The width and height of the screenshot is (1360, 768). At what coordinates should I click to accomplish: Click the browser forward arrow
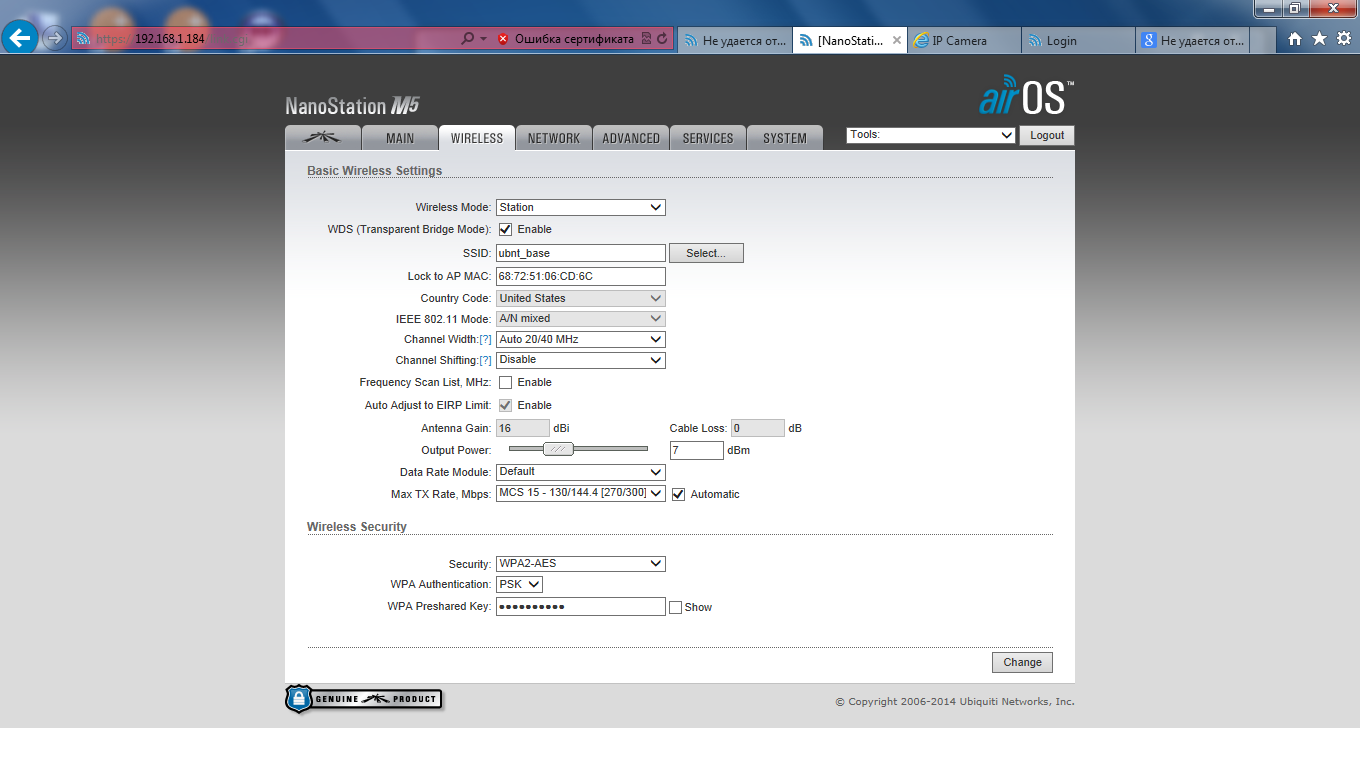point(54,38)
